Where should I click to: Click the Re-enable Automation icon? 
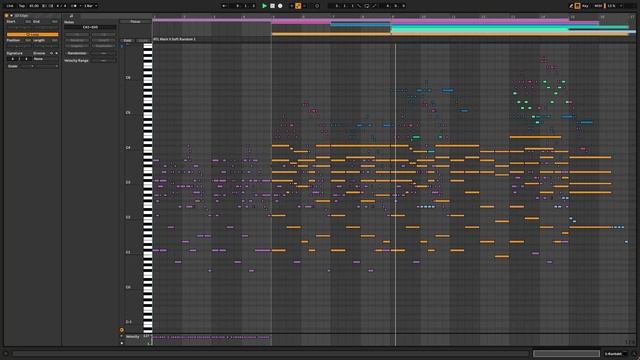point(305,6)
